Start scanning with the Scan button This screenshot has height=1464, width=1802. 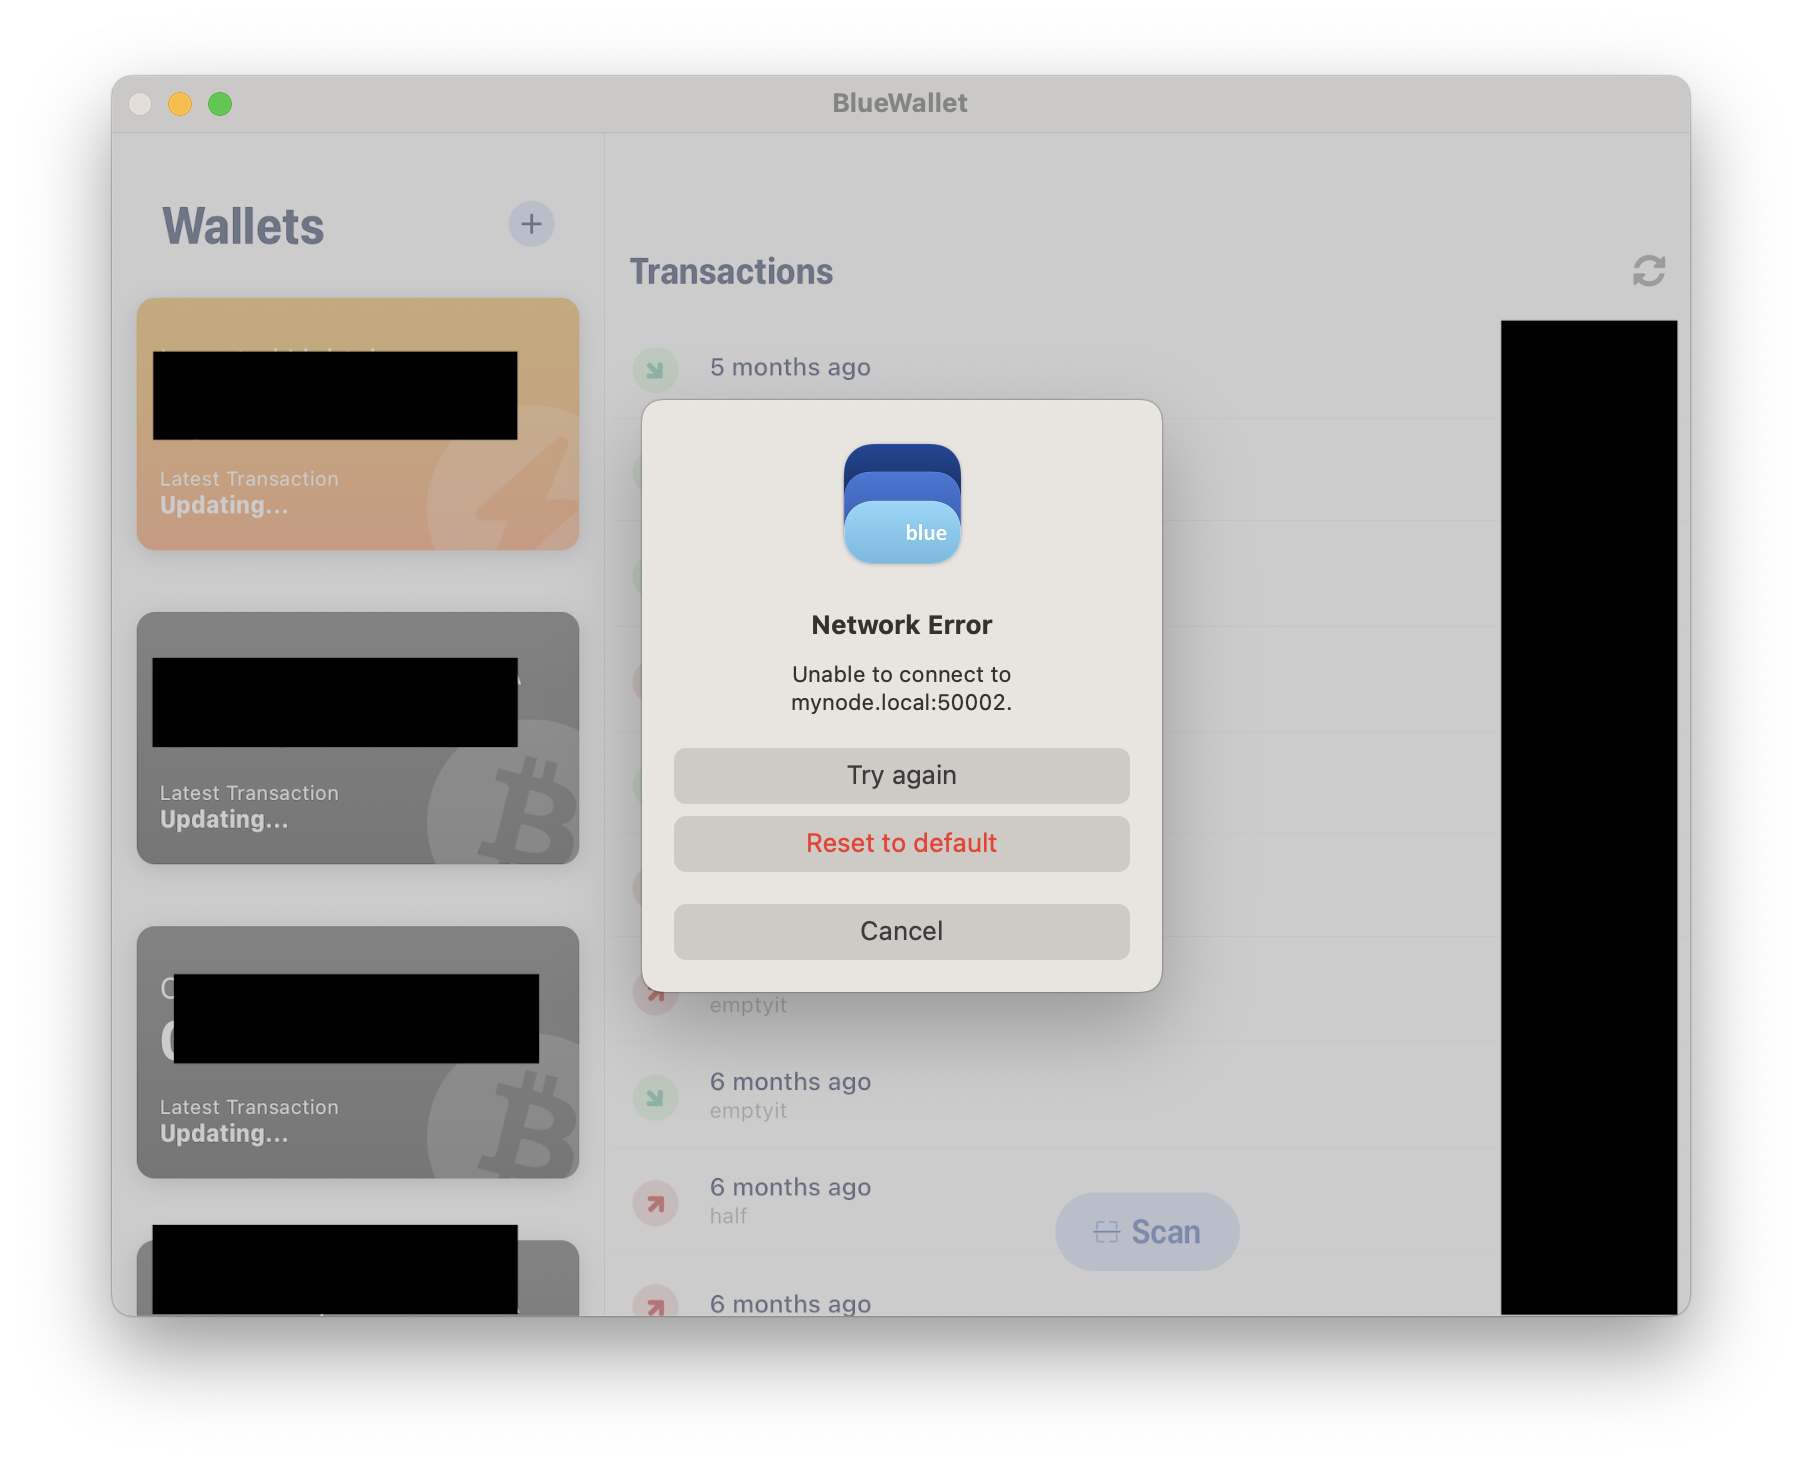[x=1147, y=1232]
